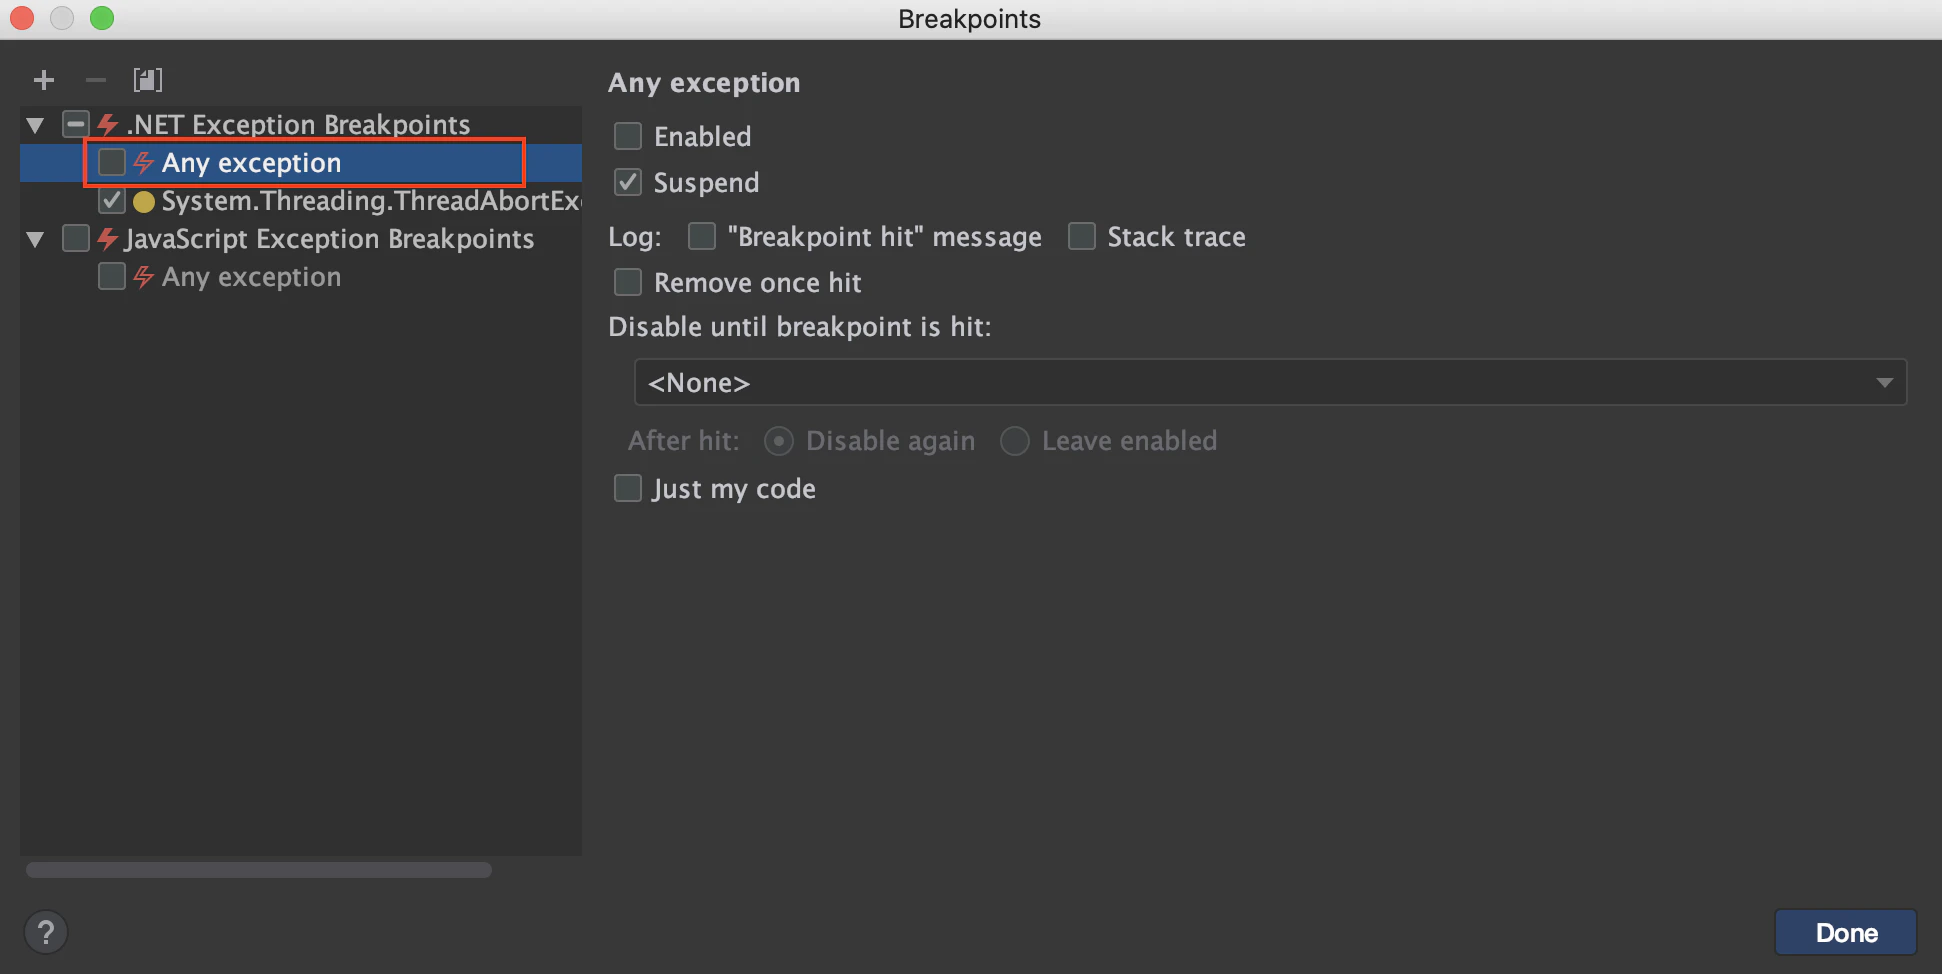Uncheck the Suspend checkbox
1942x974 pixels.
point(628,182)
